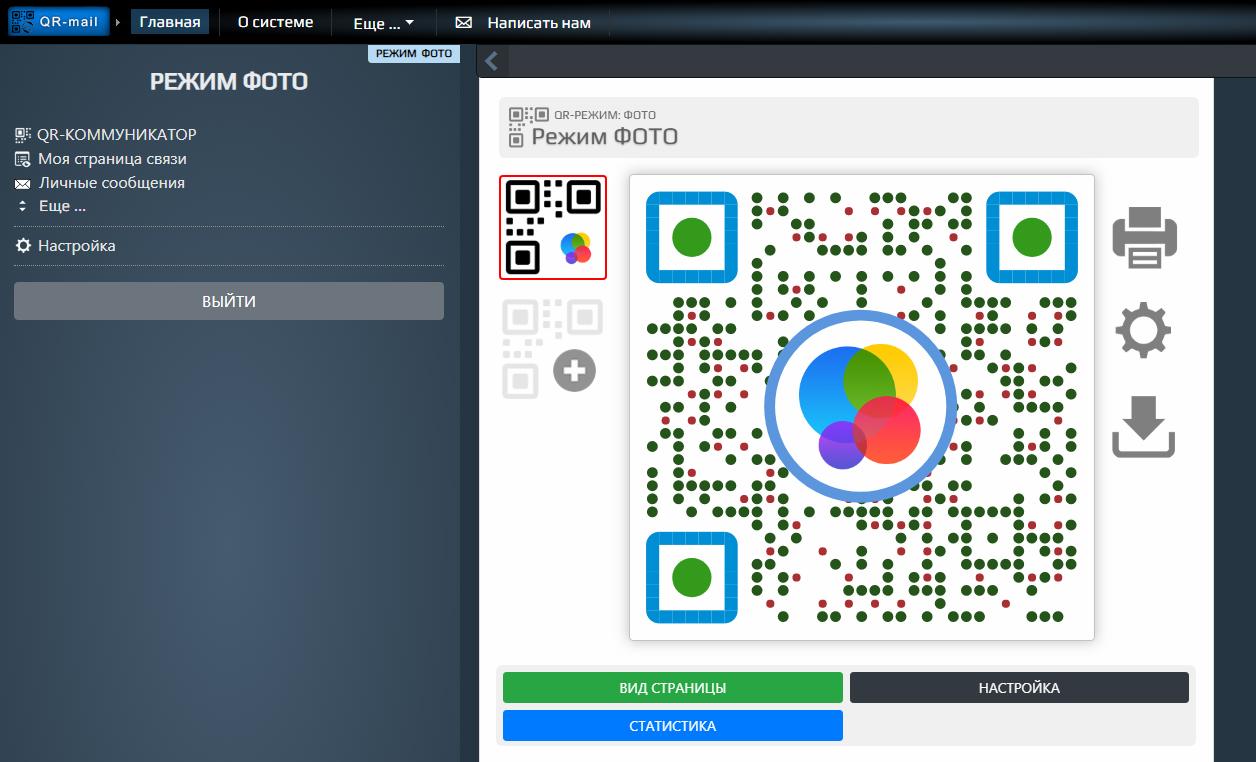Open Моя страница связи
This screenshot has width=1256, height=762.
[x=112, y=158]
